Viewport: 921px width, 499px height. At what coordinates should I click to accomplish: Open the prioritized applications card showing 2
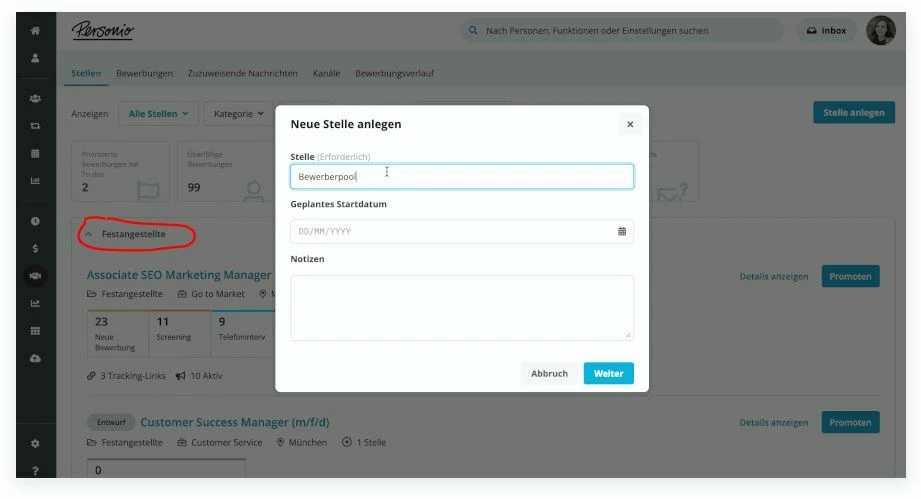120,171
